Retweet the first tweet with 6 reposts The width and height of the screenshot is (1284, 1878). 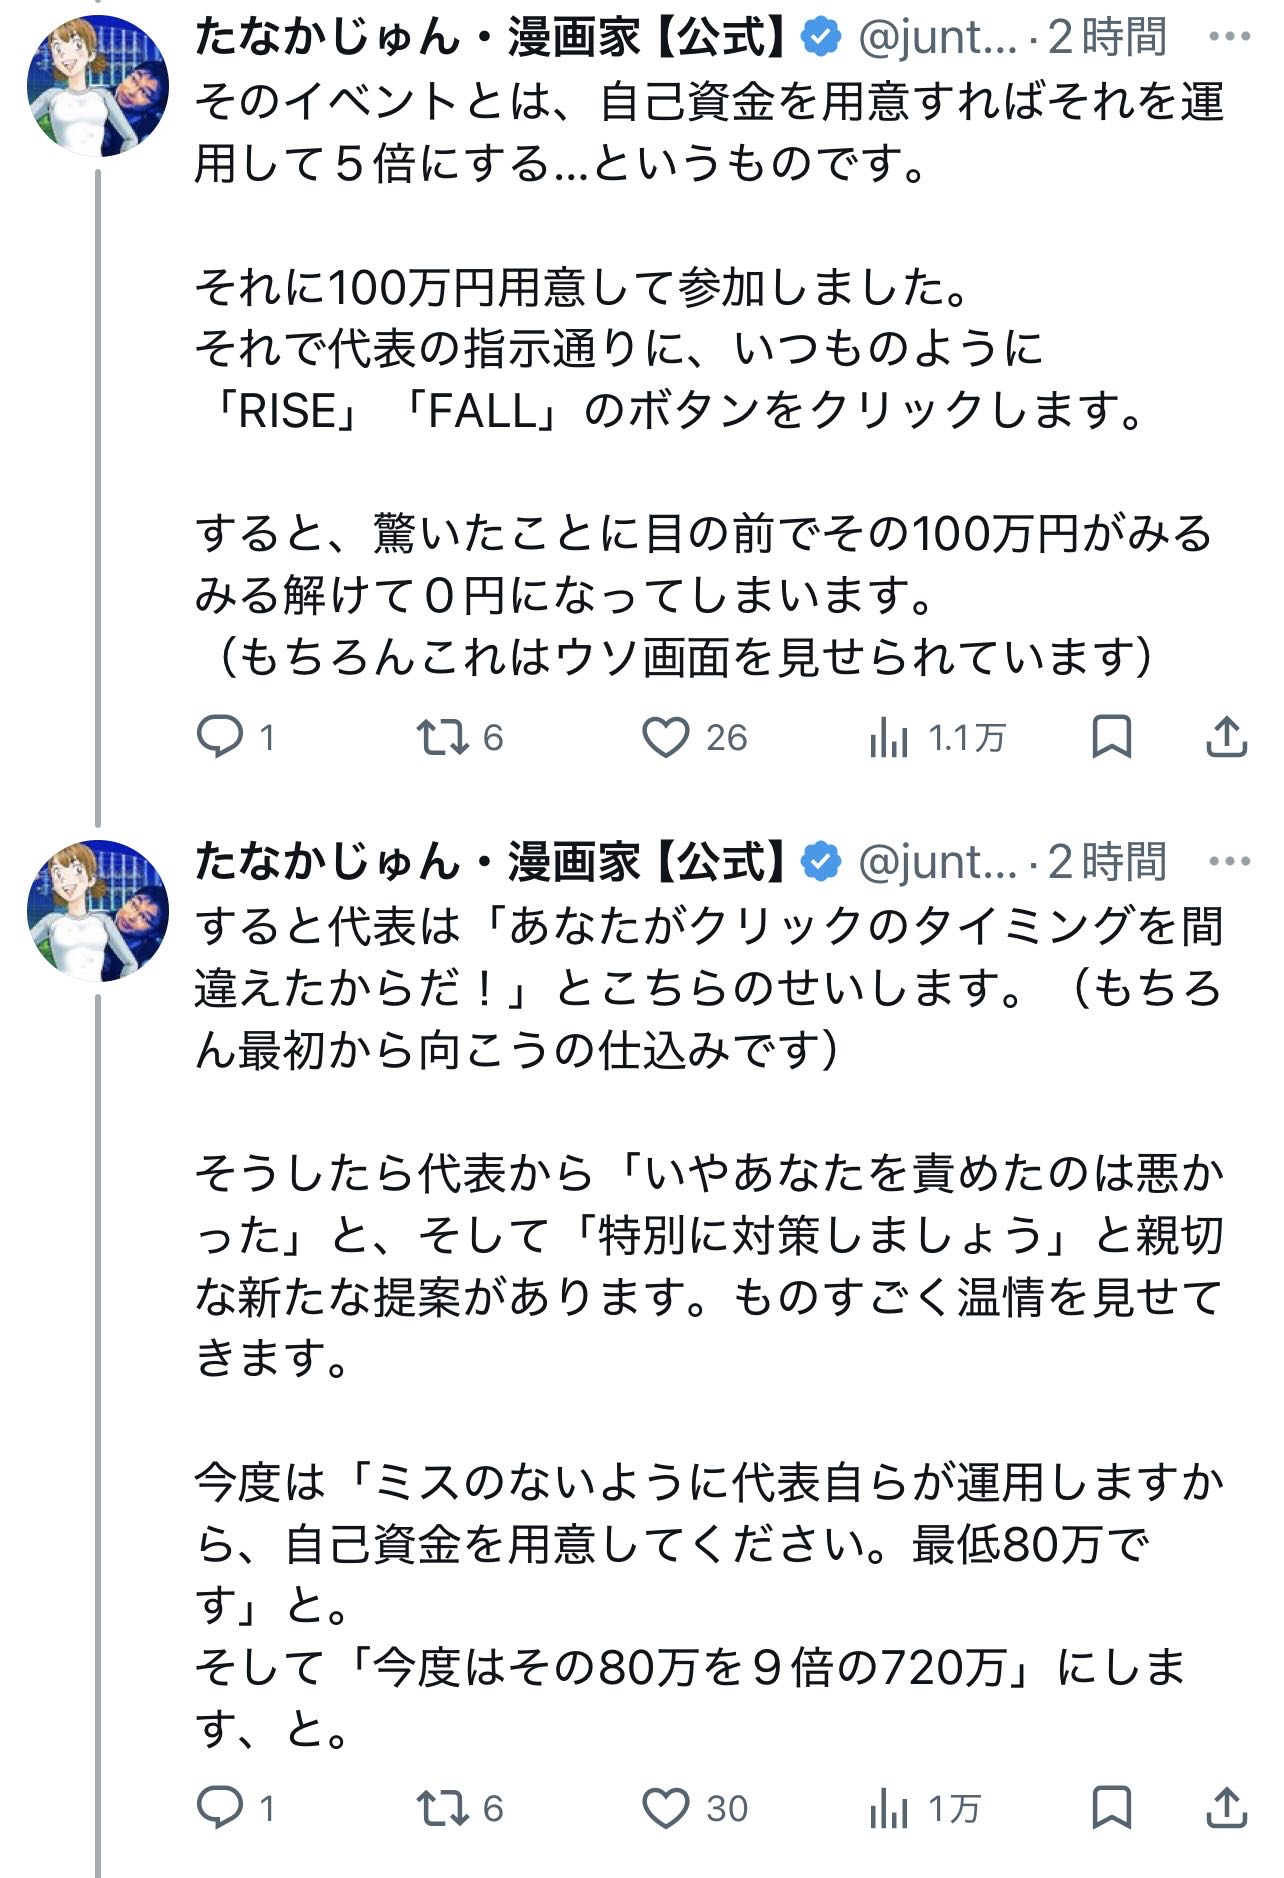pos(442,738)
